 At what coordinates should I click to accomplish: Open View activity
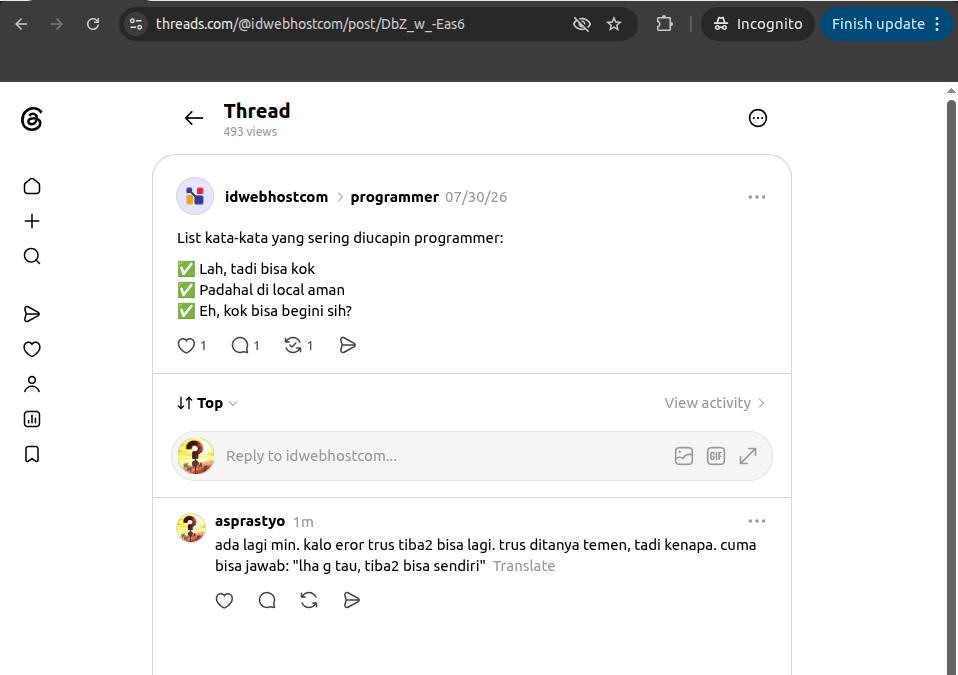714,403
